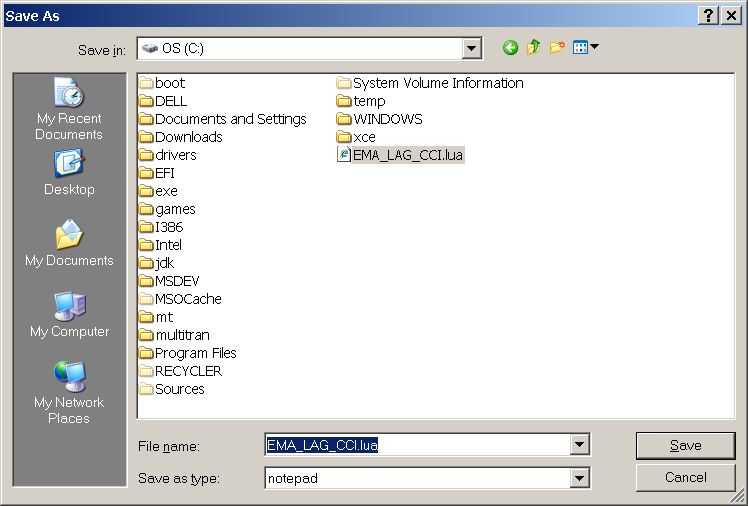This screenshot has height=506, width=748.
Task: Open My Computer in places bar
Action: (69, 314)
